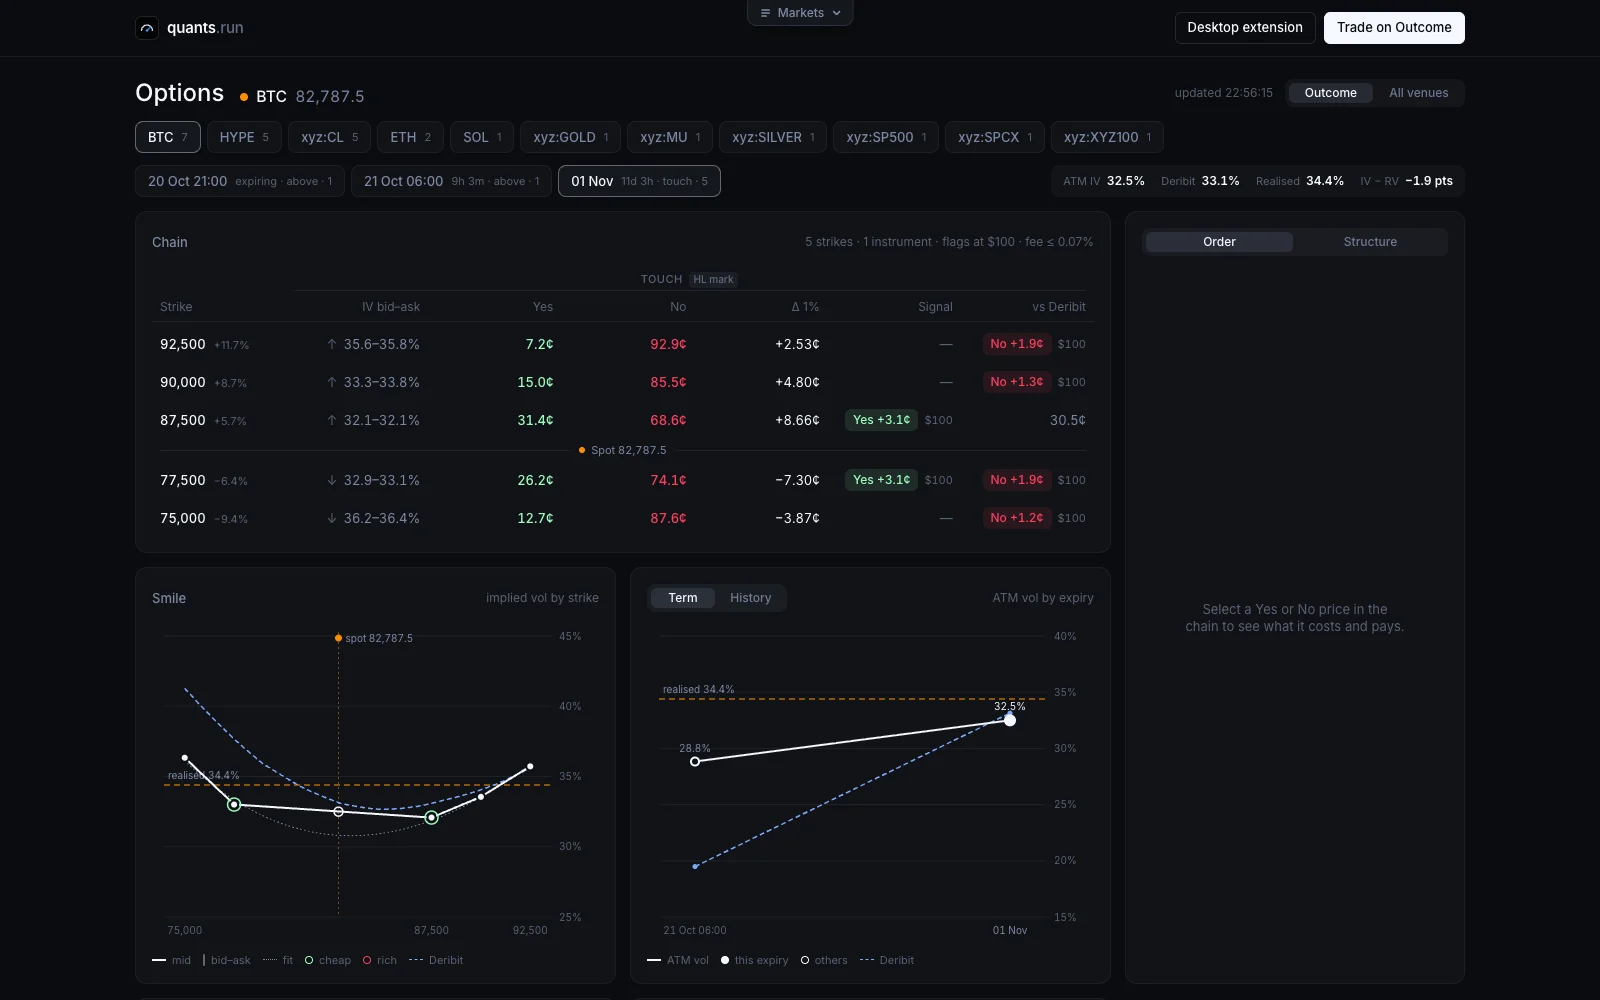Select the SOL asset tab

482,137
